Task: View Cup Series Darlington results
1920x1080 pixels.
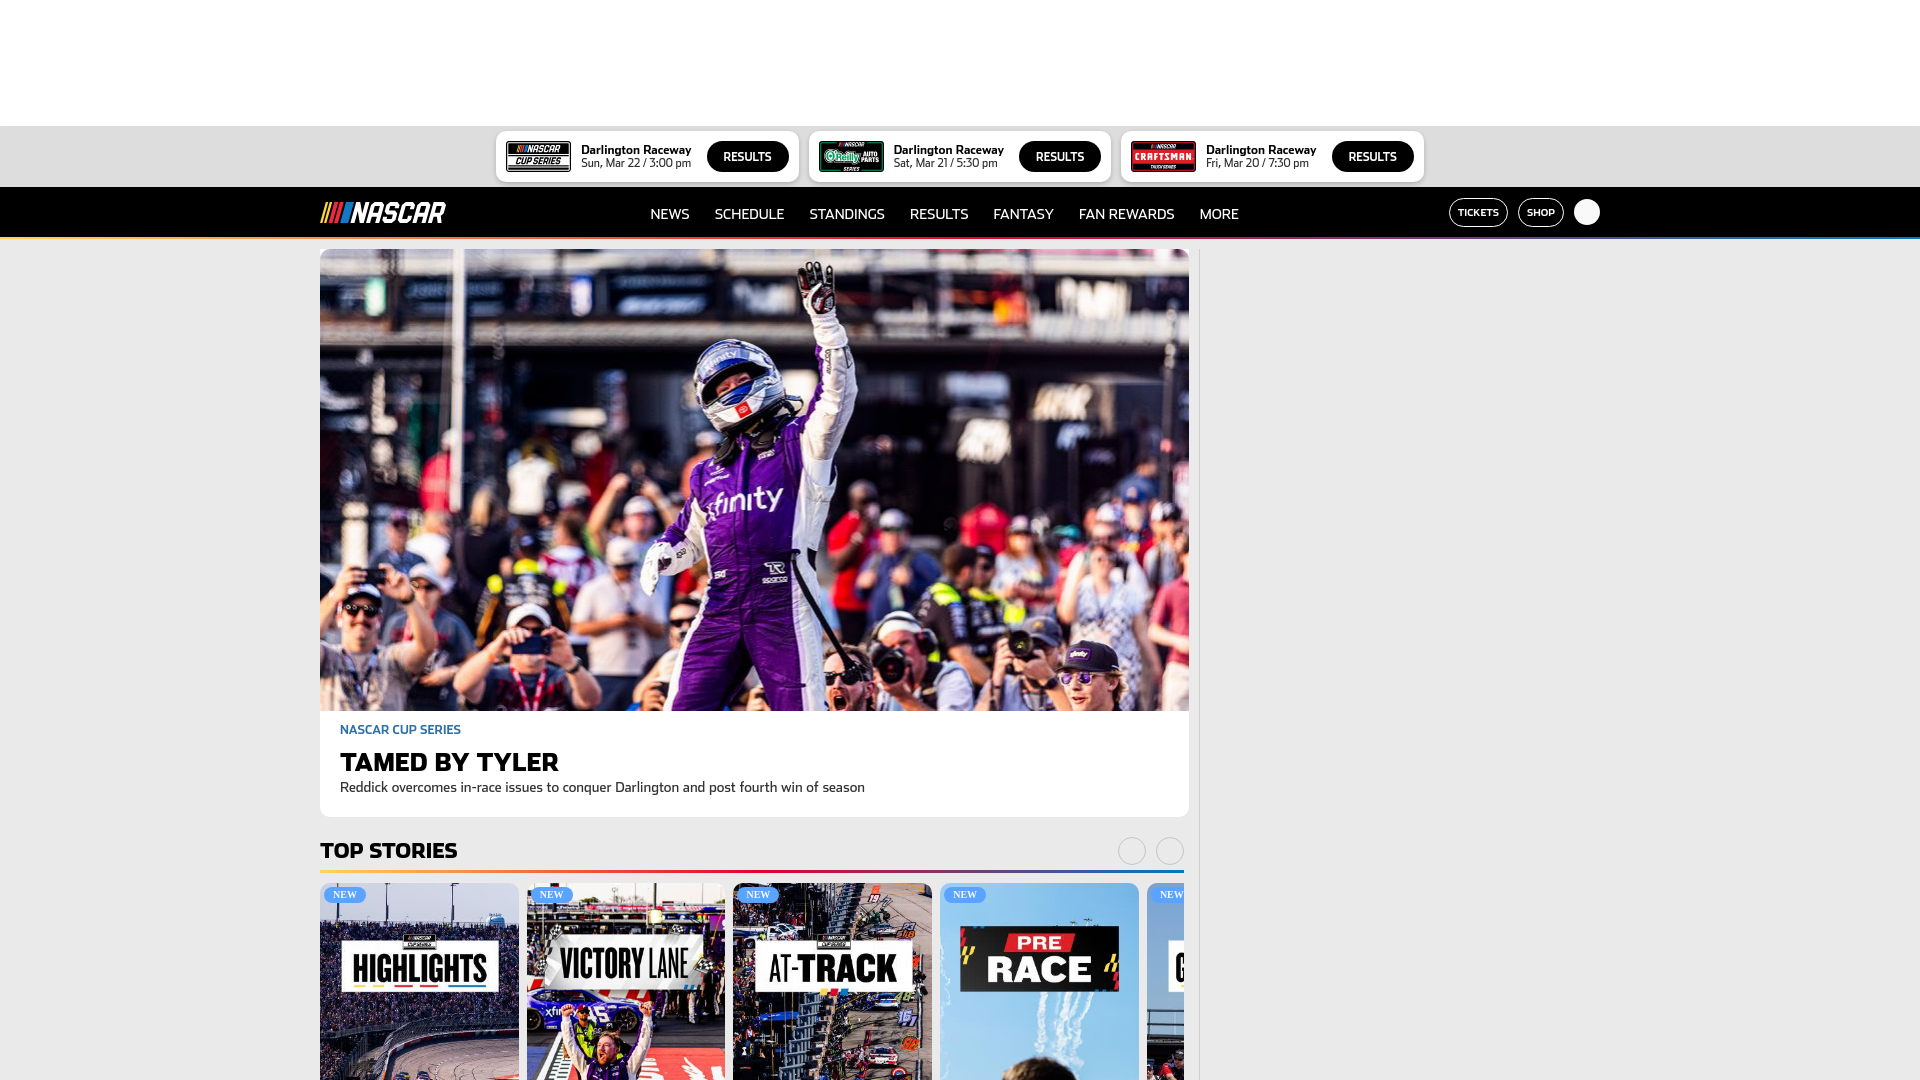Action: pyautogui.click(x=747, y=157)
